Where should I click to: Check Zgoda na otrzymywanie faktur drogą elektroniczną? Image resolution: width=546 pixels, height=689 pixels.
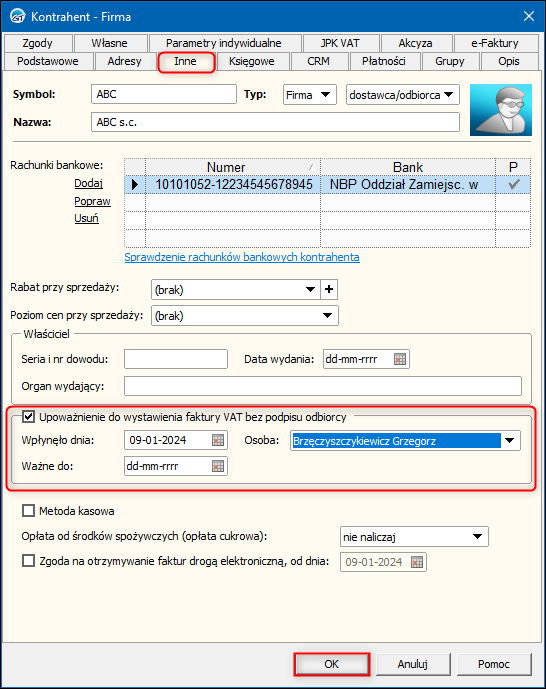29,561
